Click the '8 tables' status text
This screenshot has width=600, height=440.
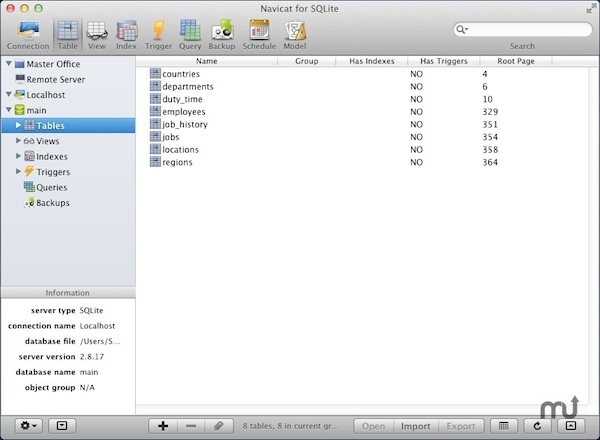tap(290, 426)
